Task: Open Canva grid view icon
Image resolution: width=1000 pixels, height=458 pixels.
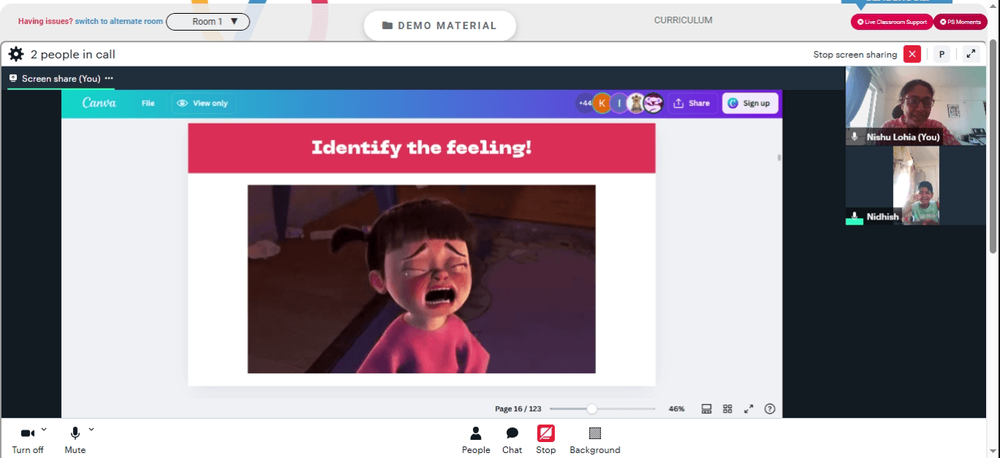Action: click(x=727, y=409)
